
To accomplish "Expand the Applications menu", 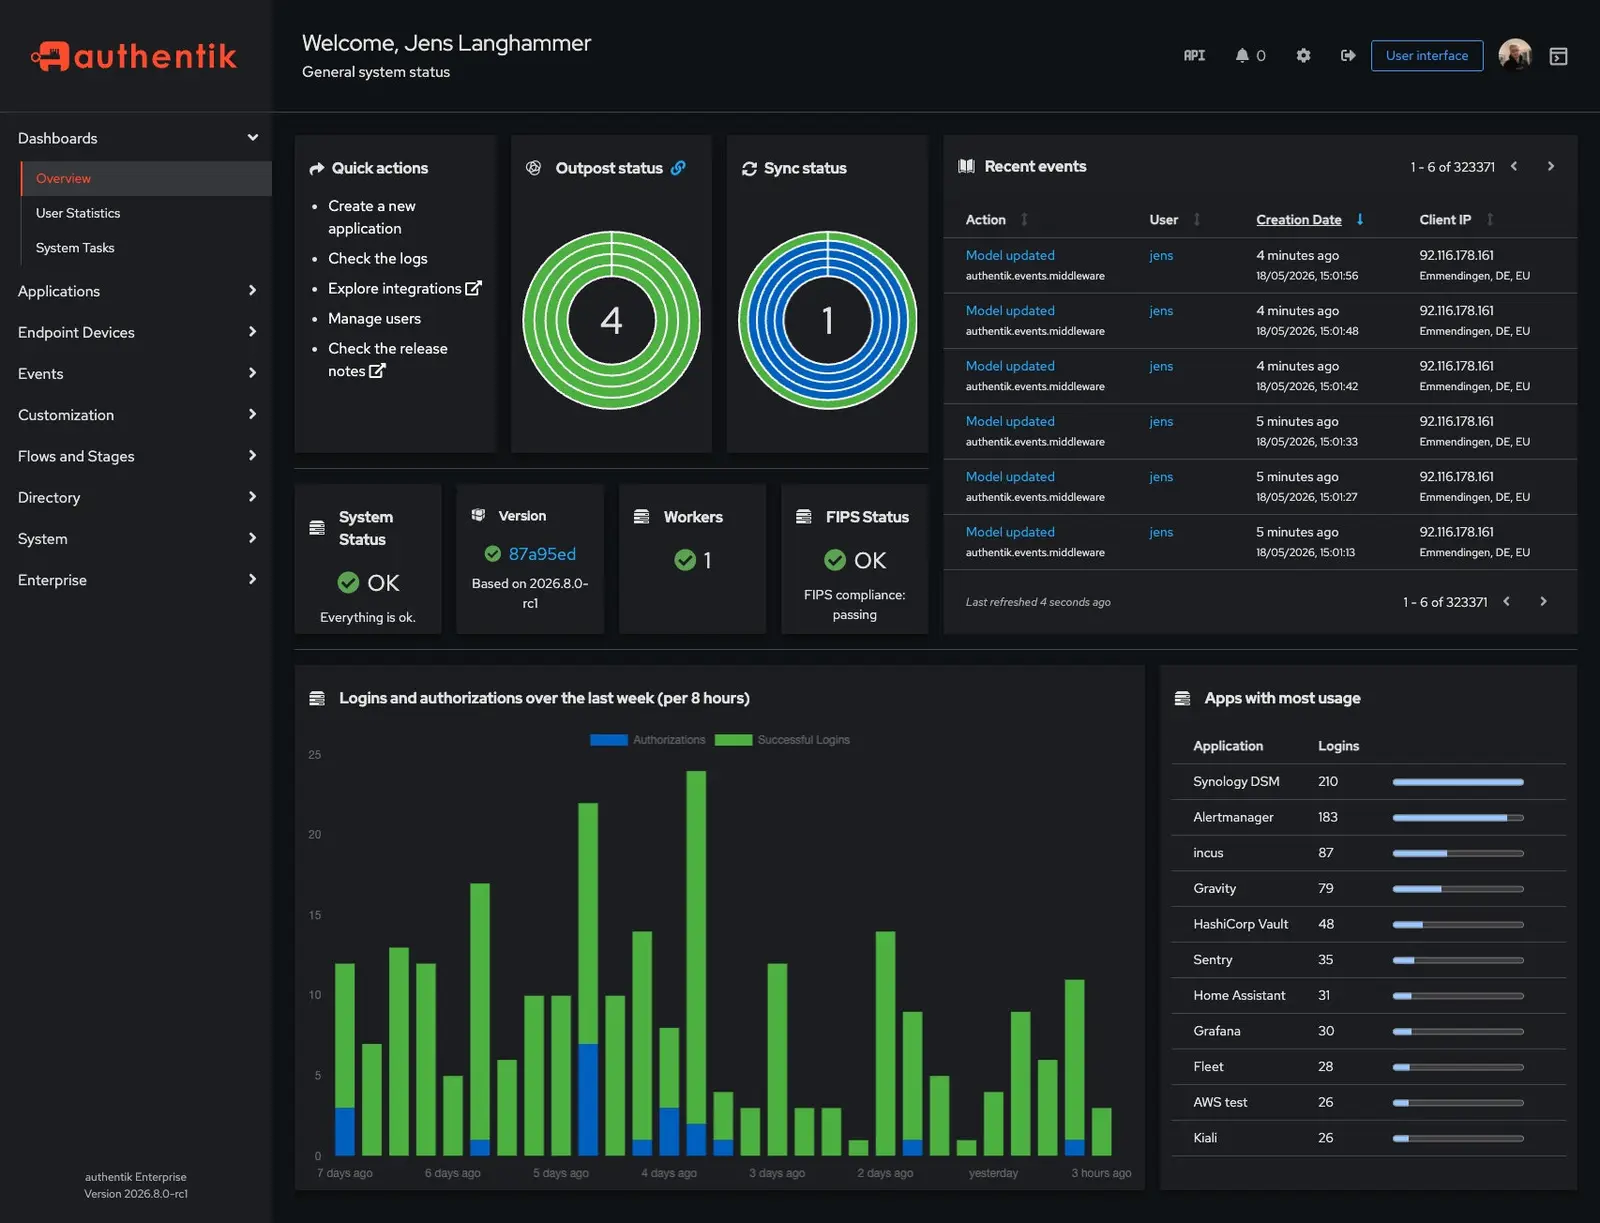I will pyautogui.click(x=136, y=291).
